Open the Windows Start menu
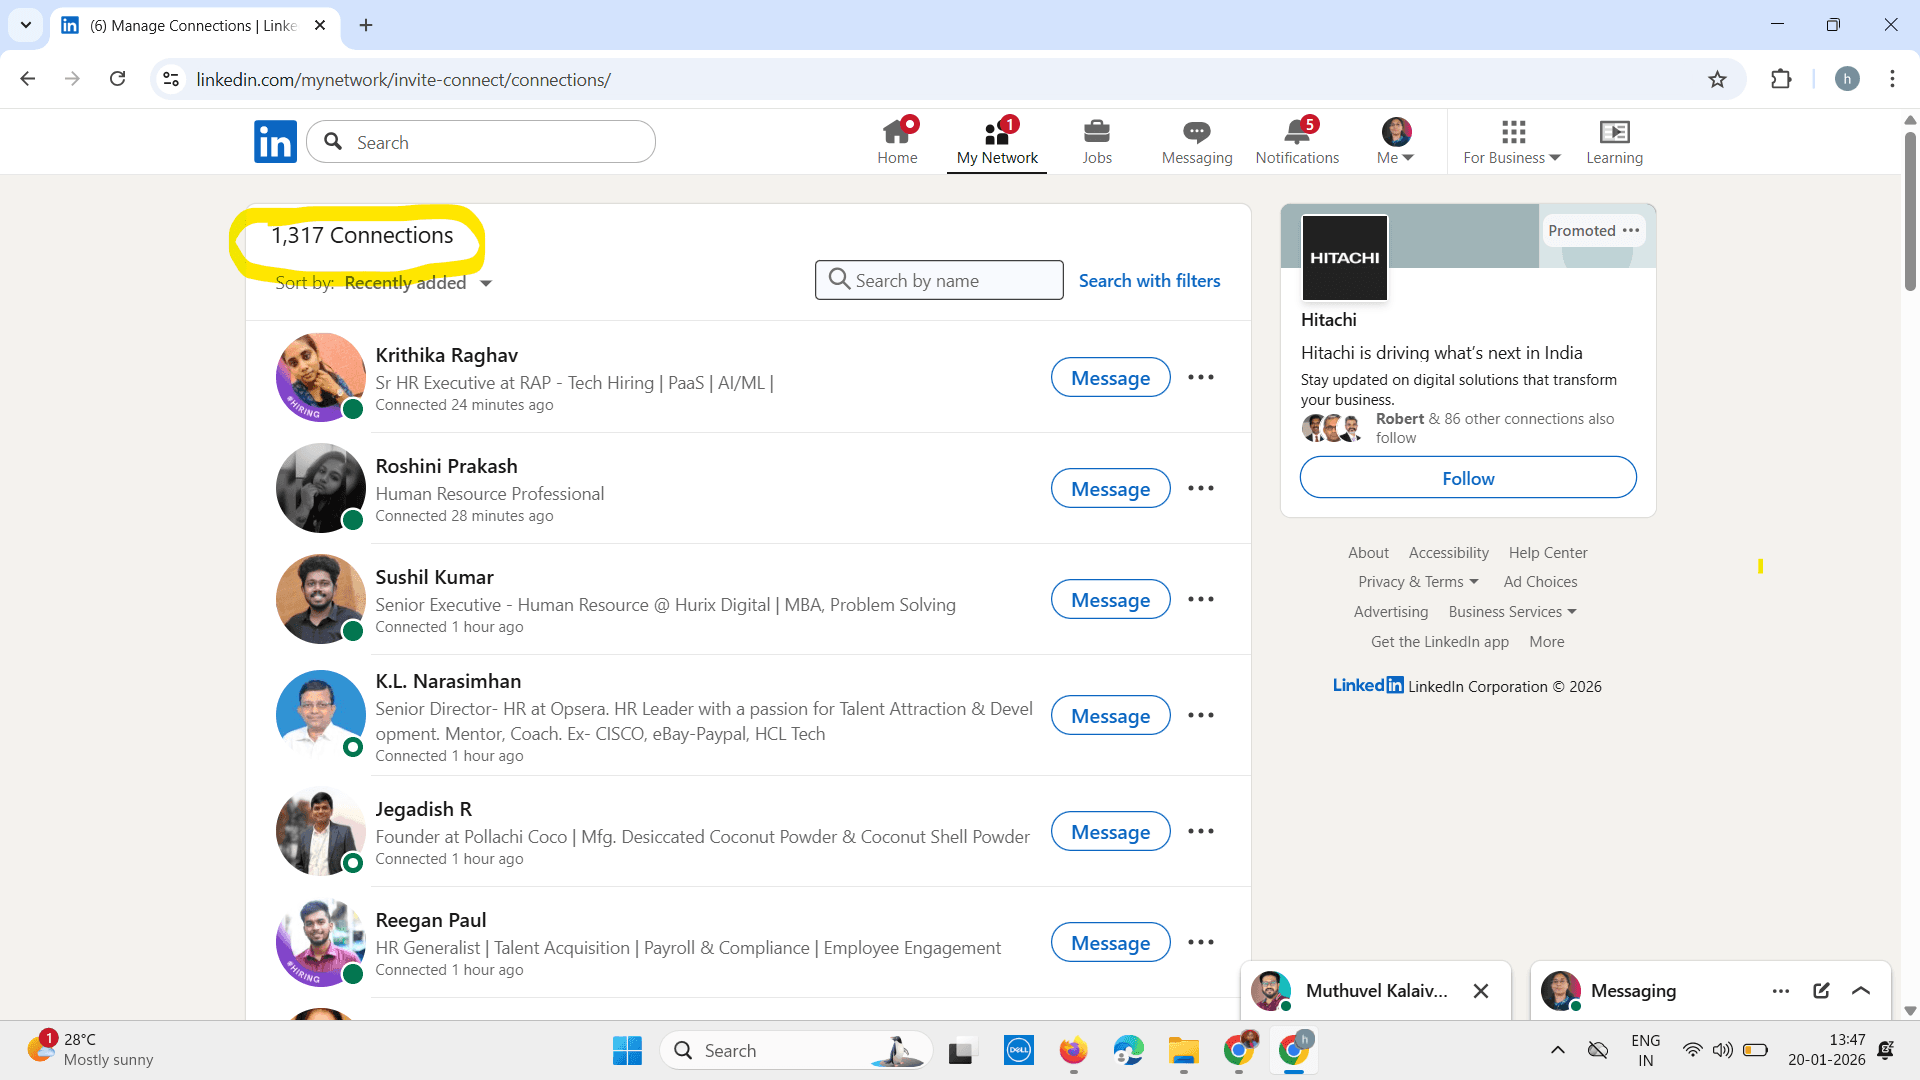The image size is (1920, 1080). point(627,1050)
